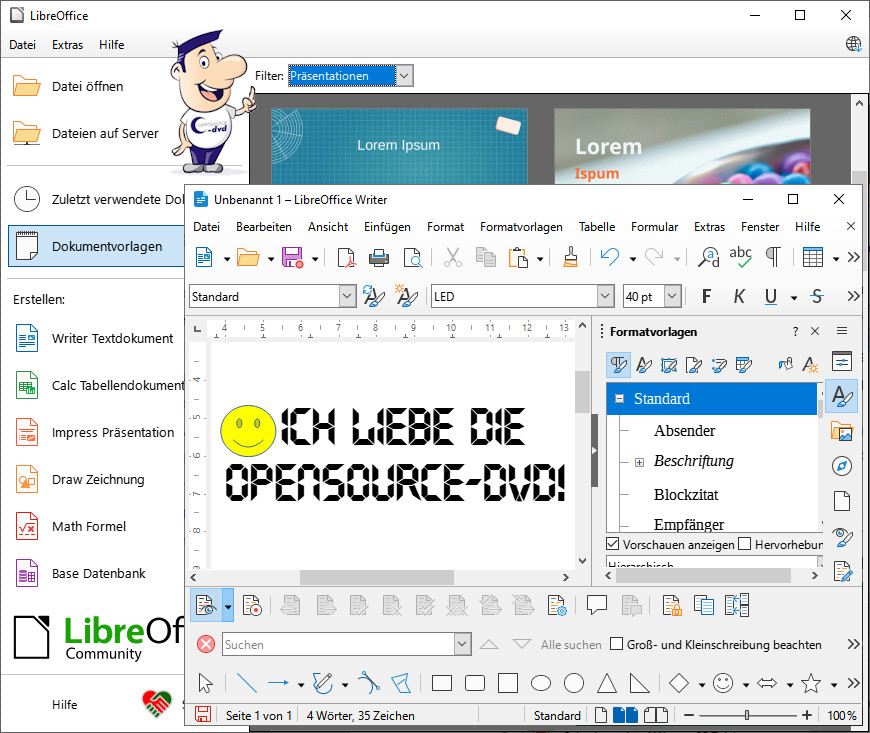The image size is (870, 733).
Task: Expand the Beschriftung tree item
Action: click(639, 462)
